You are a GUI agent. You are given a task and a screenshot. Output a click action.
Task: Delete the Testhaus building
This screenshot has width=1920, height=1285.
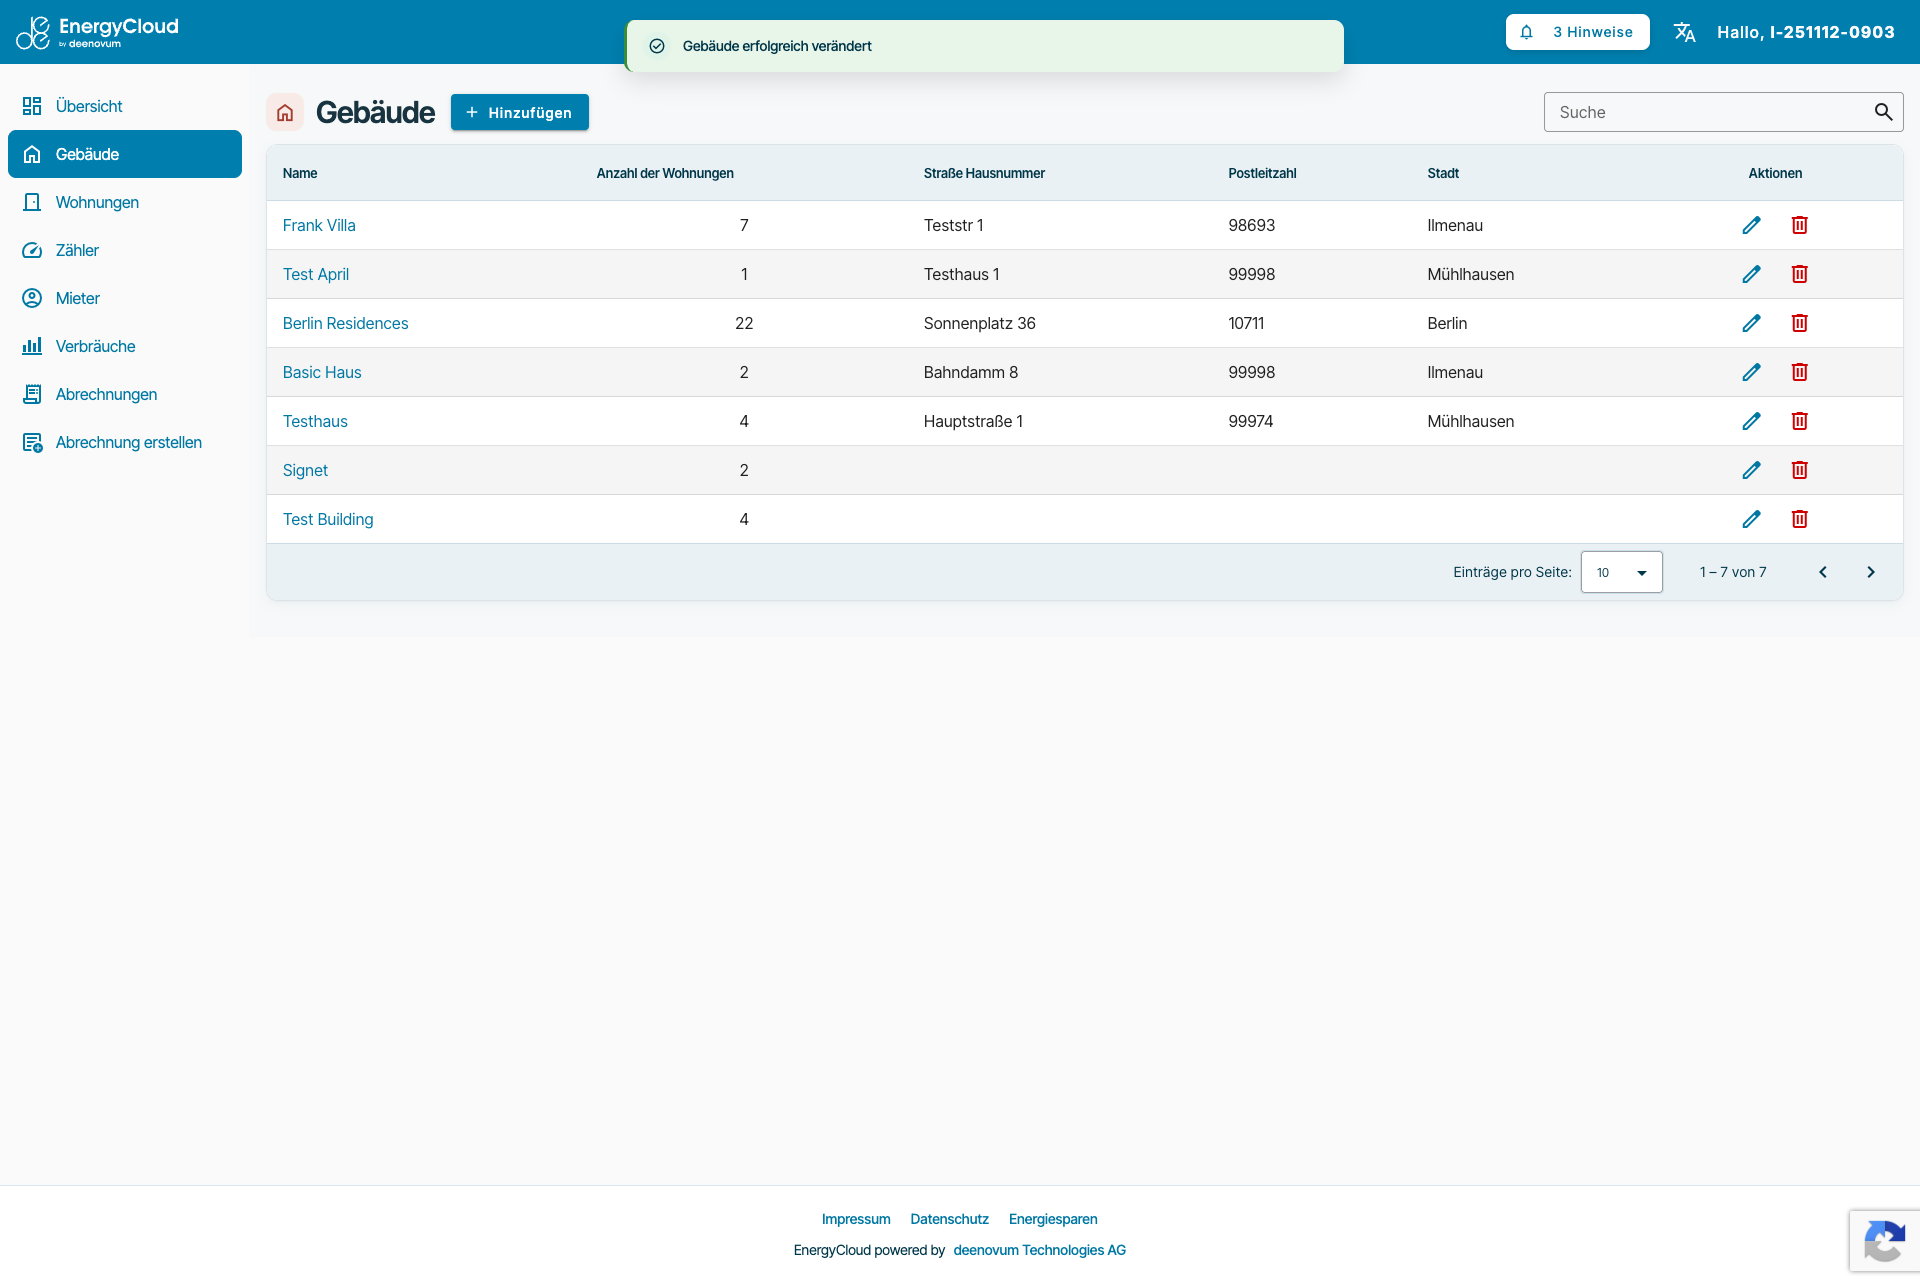[1799, 421]
